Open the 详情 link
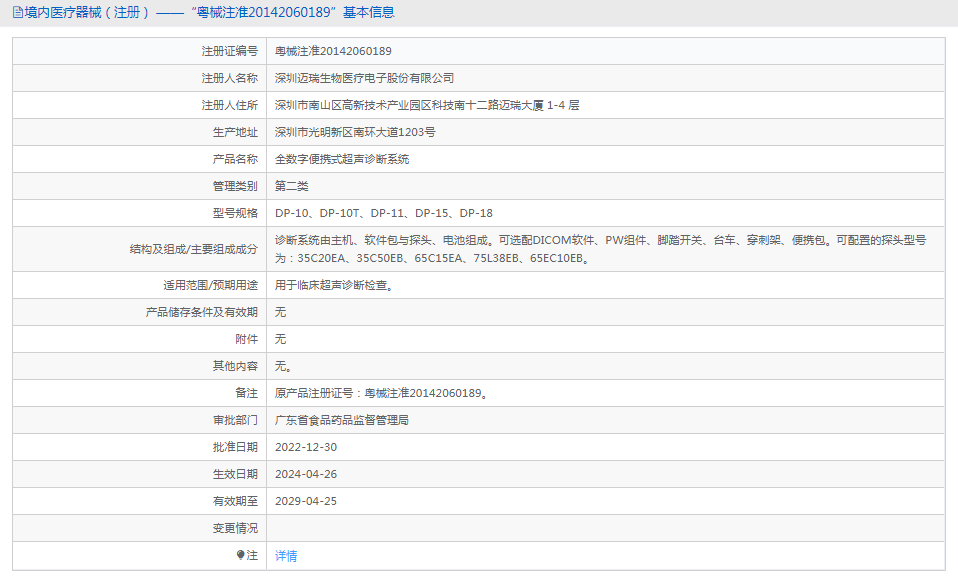This screenshot has width=958, height=578. [286, 556]
